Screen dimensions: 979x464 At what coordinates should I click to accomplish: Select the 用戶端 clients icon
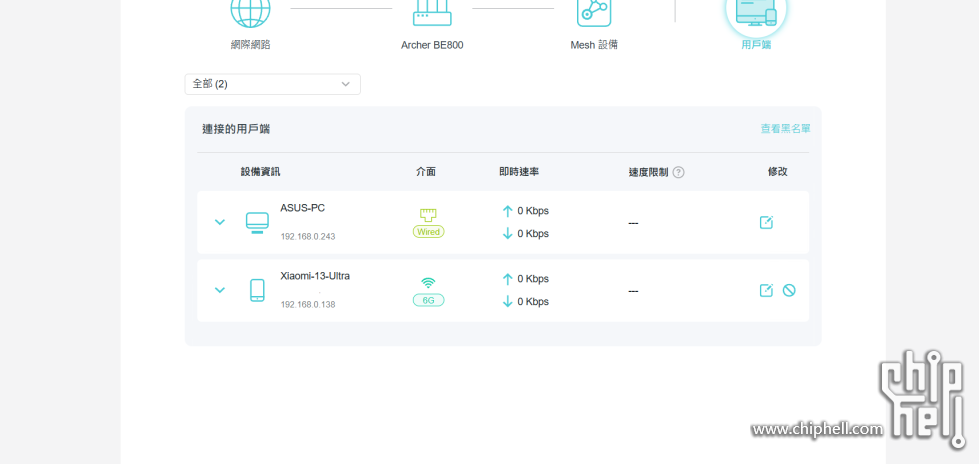755,12
